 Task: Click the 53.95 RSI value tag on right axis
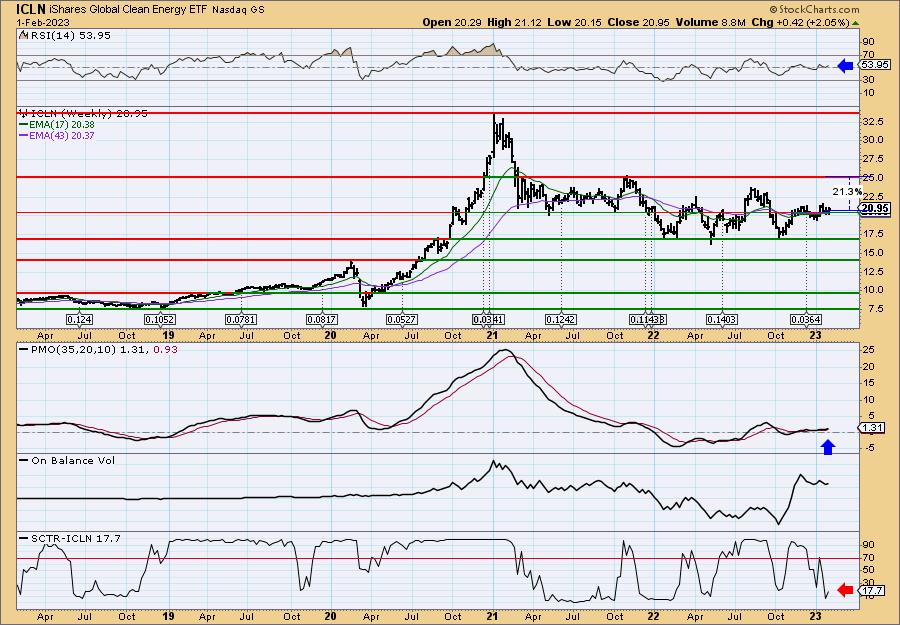pyautogui.click(x=874, y=65)
